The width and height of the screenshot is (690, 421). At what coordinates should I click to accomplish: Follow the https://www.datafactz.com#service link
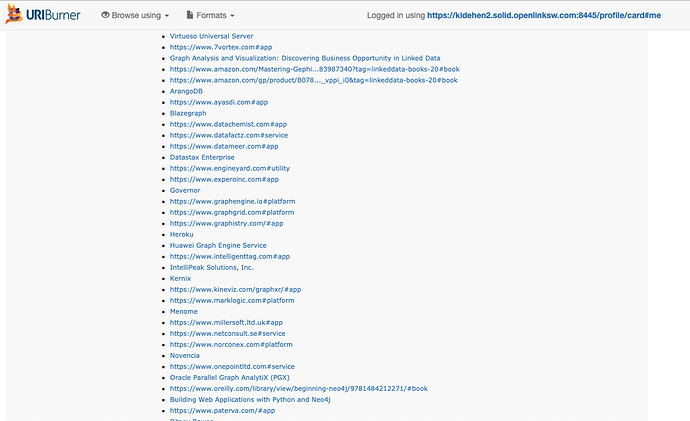point(229,135)
